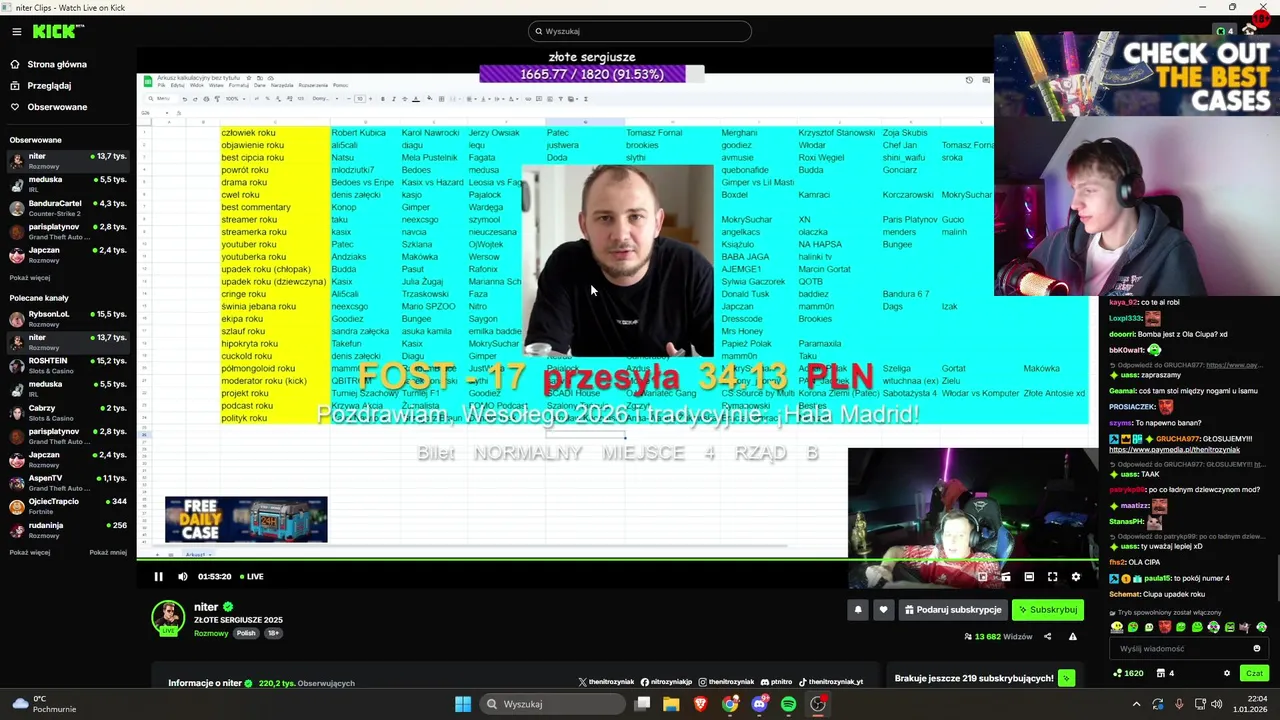Image resolution: width=1280 pixels, height=720 pixels.
Task: Open ROSHTEIN channel in recommended list
Action: [67, 364]
